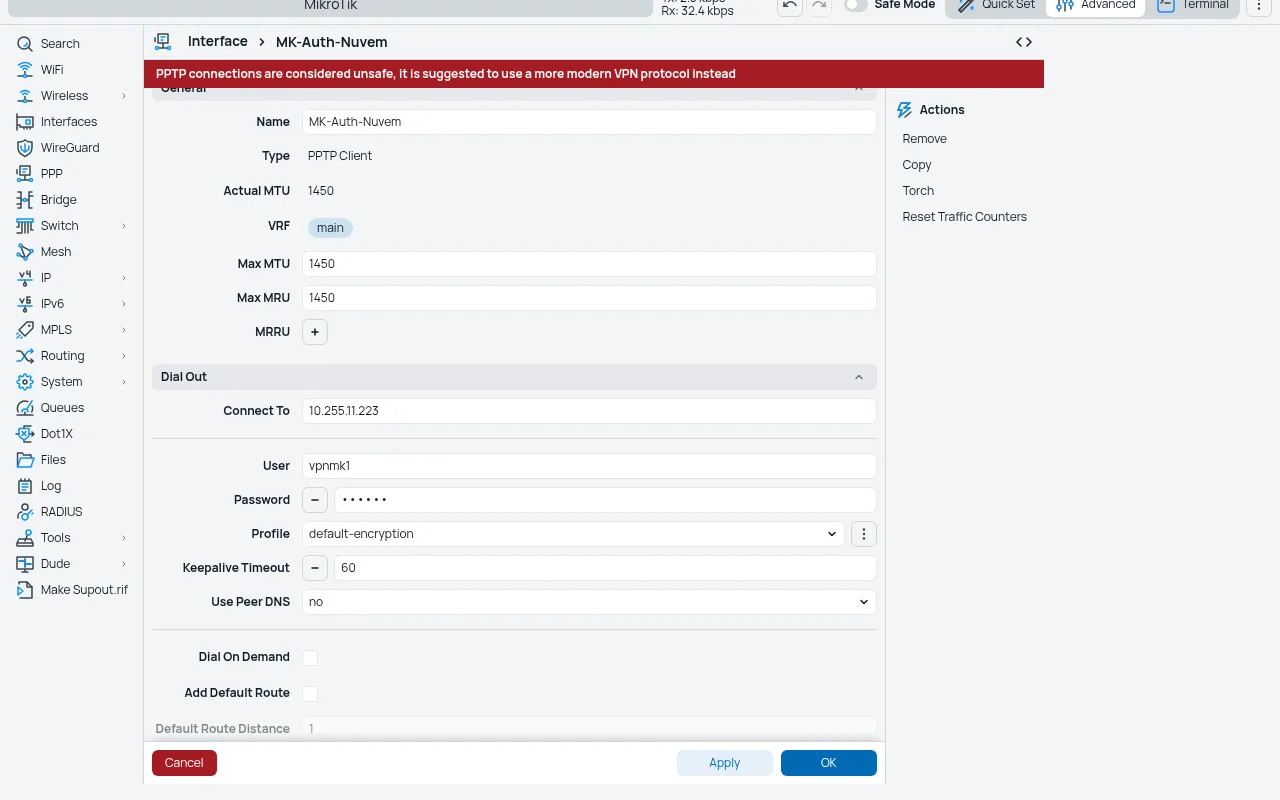Switch to the Advanced tab
This screenshot has height=800, width=1280.
point(1096,5)
